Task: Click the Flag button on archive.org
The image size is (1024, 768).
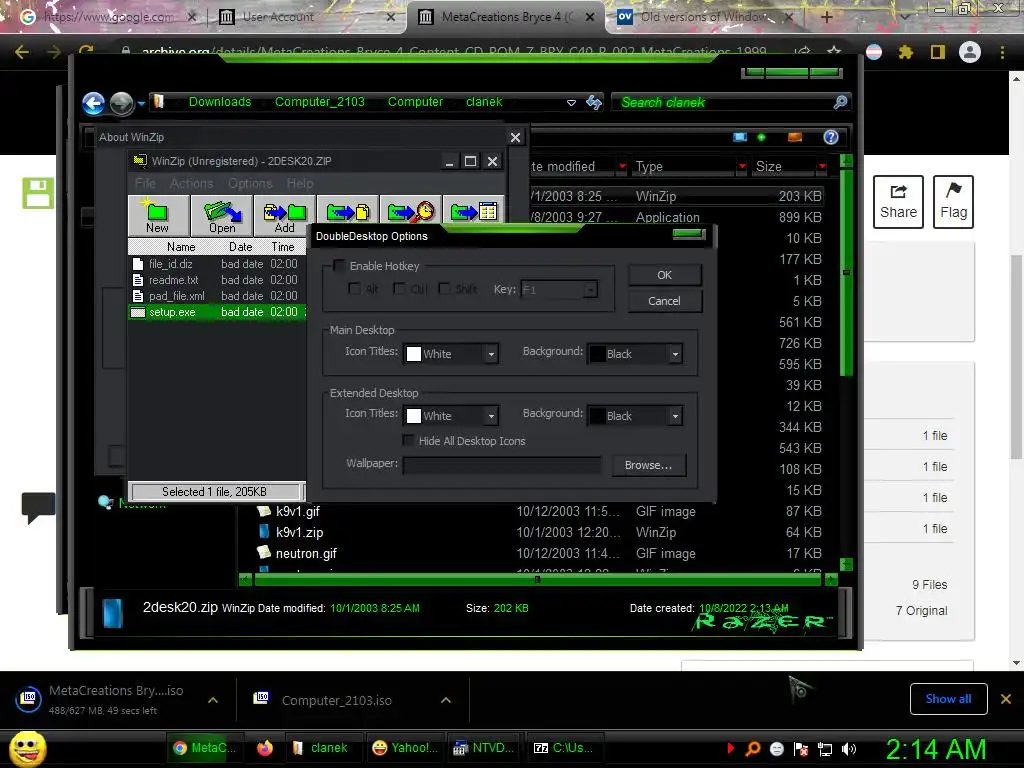Action: click(x=953, y=202)
